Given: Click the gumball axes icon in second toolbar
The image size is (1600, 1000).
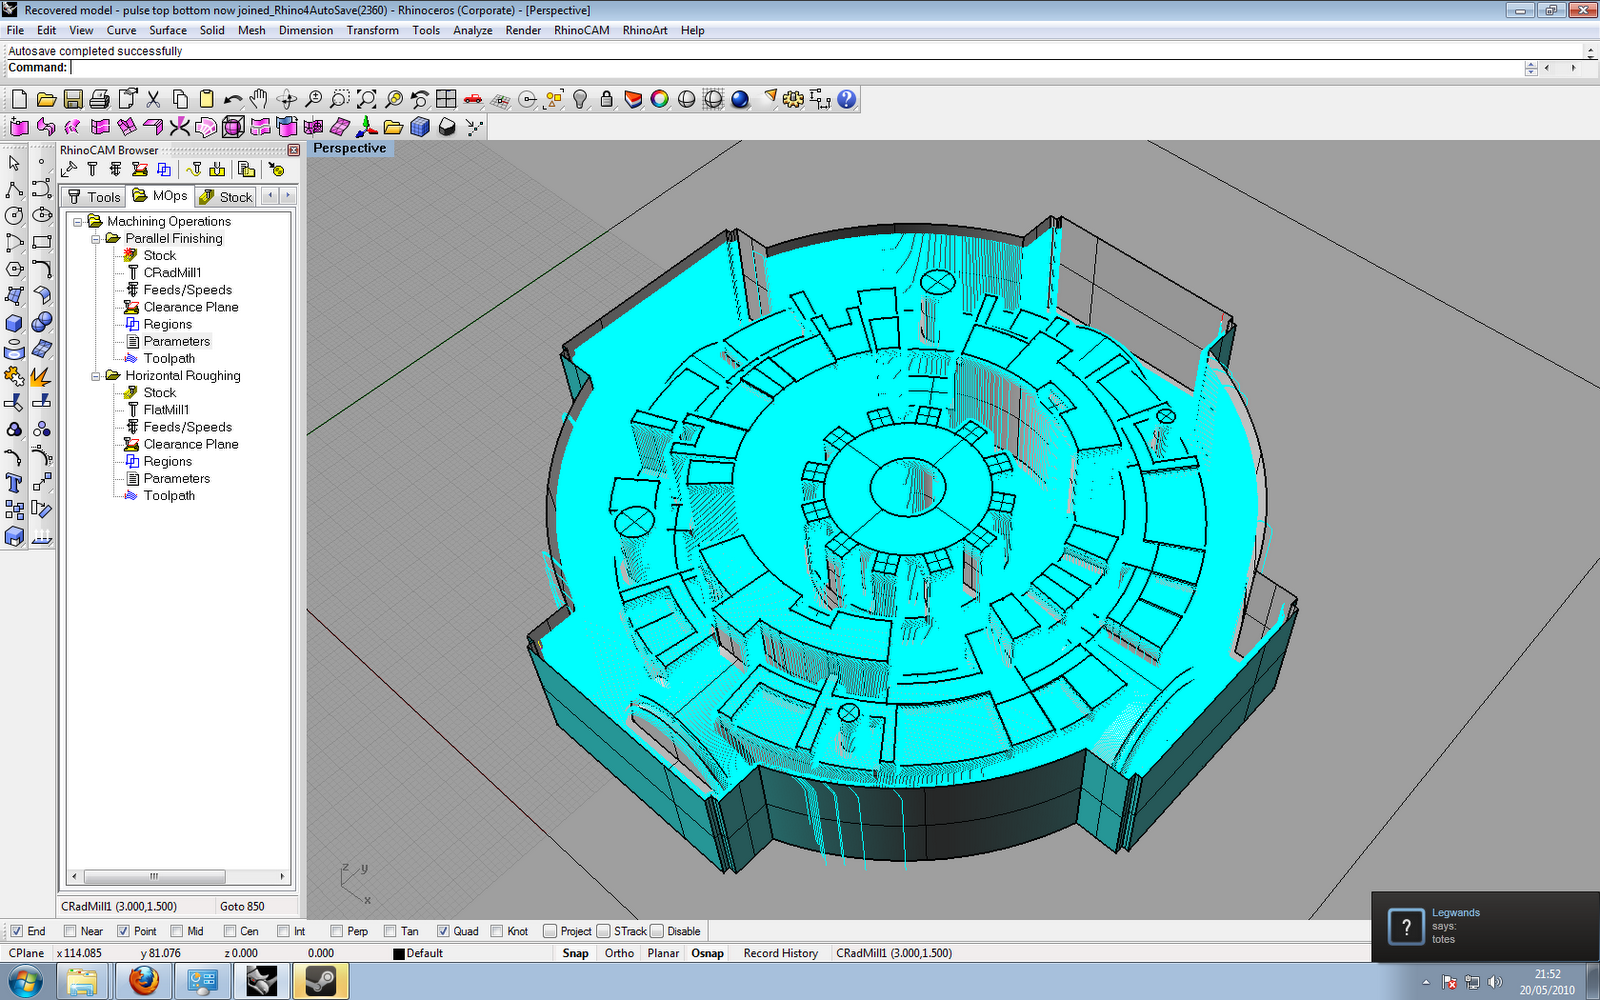Looking at the screenshot, I should [367, 127].
